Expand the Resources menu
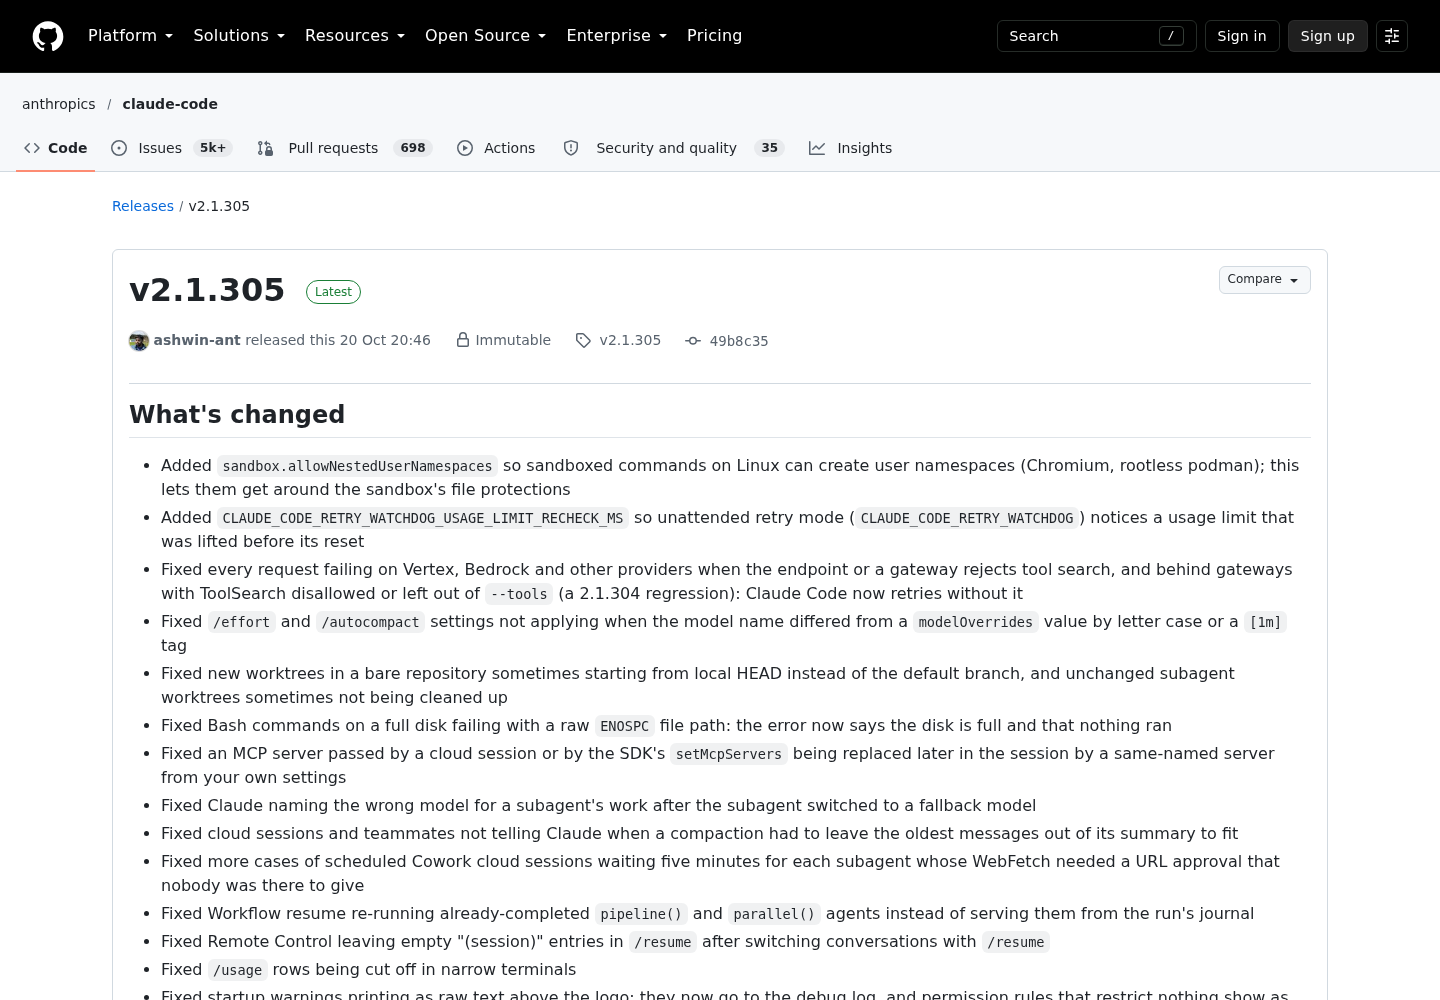 pyautogui.click(x=355, y=36)
